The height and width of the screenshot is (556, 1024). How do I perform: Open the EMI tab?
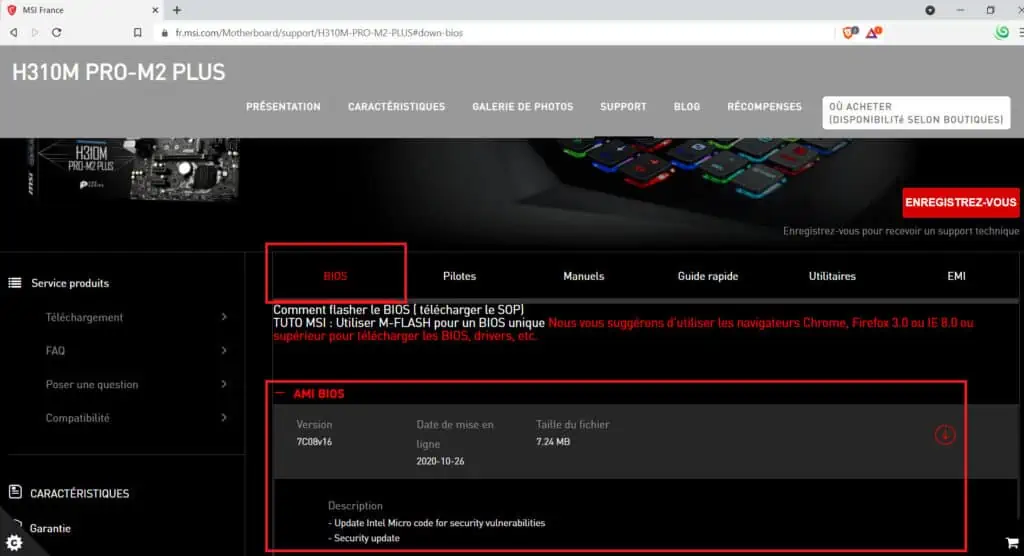tap(956, 276)
